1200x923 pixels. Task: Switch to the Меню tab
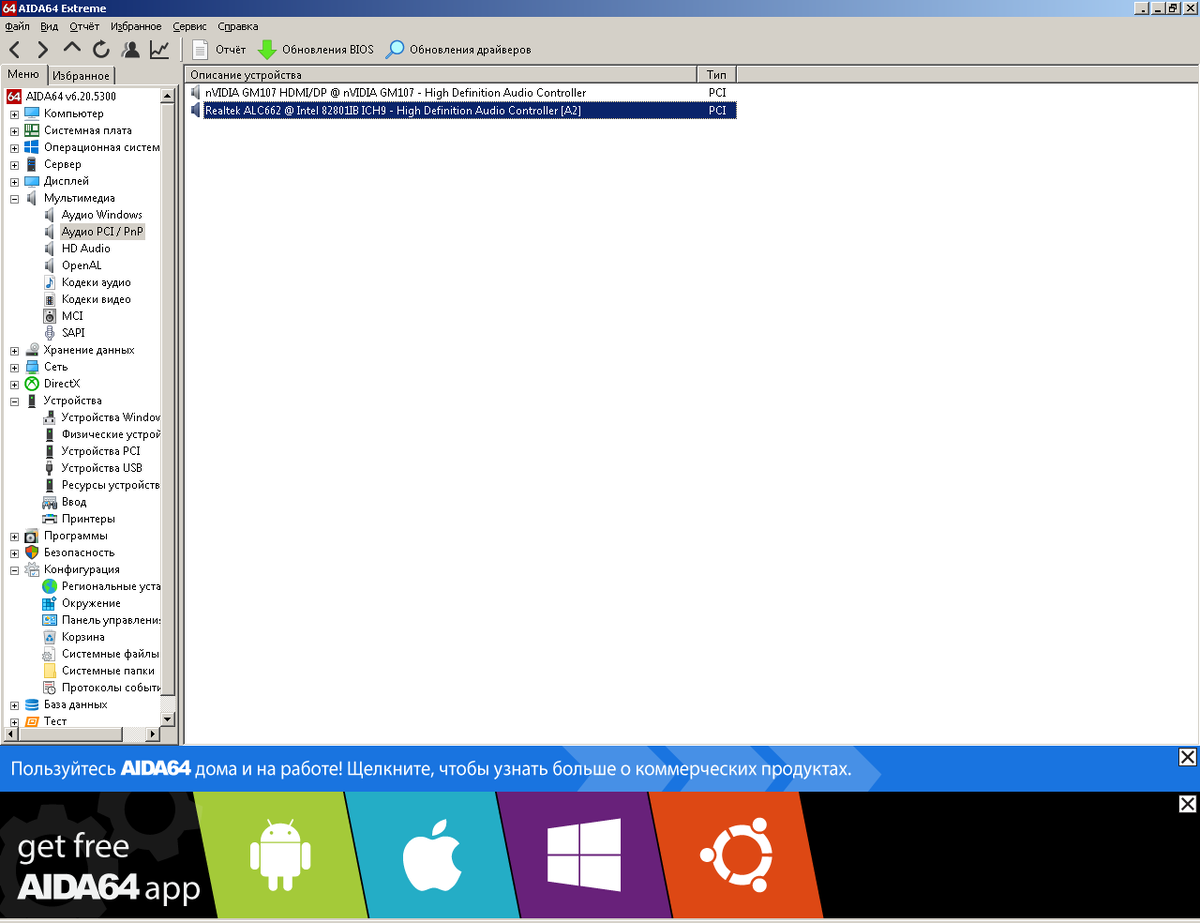pos(23,75)
